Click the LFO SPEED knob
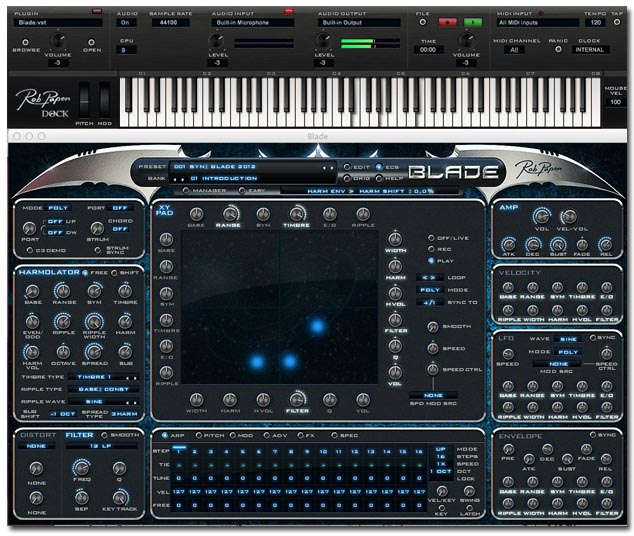The width and height of the screenshot is (634, 536). pyautogui.click(x=508, y=354)
